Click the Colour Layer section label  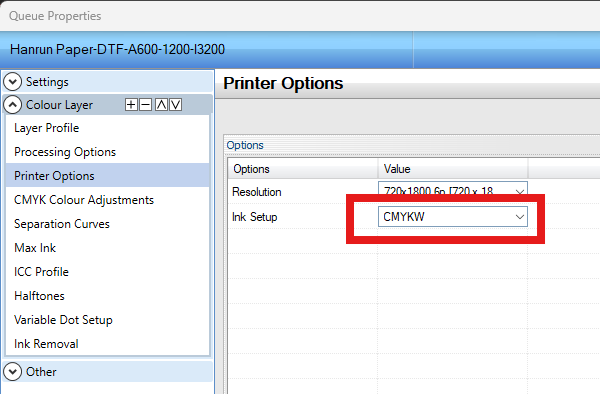coord(59,105)
